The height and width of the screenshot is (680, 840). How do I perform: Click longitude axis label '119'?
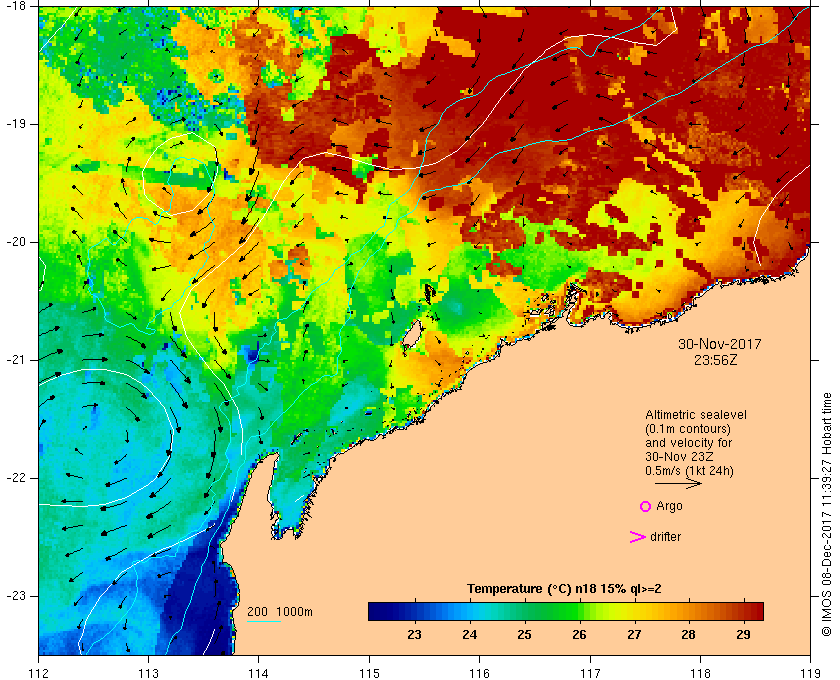pos(810,673)
